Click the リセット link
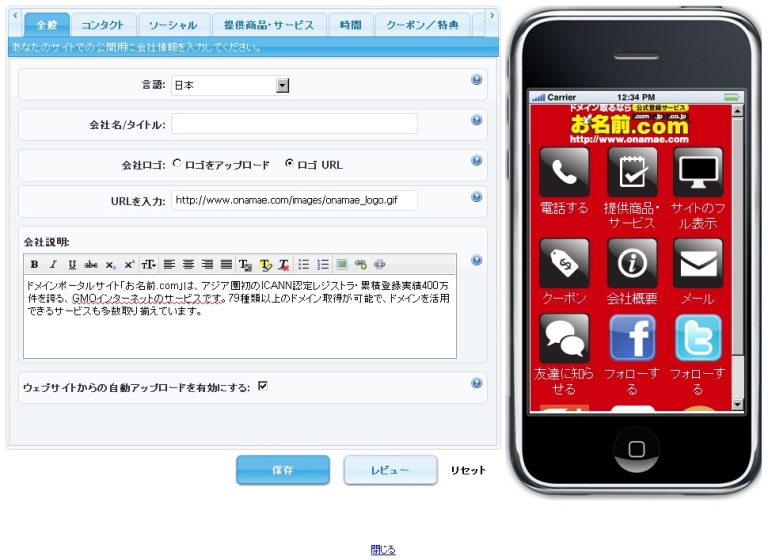The image size is (768, 560). (468, 470)
